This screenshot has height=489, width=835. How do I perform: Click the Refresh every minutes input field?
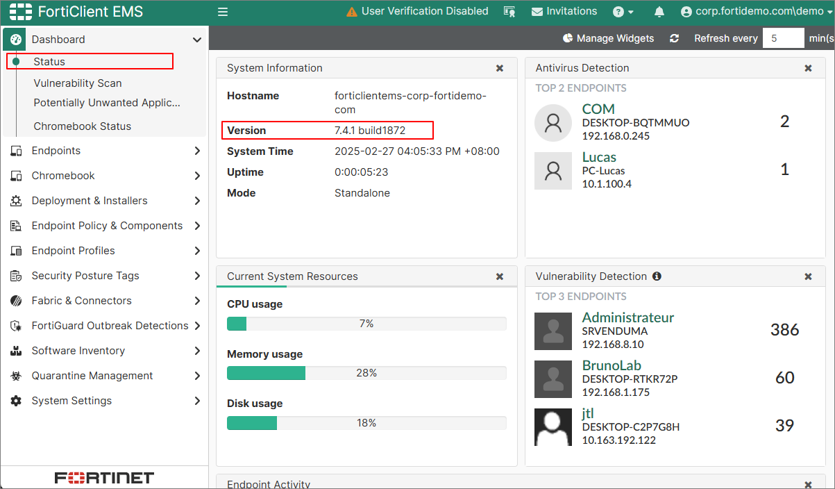783,38
